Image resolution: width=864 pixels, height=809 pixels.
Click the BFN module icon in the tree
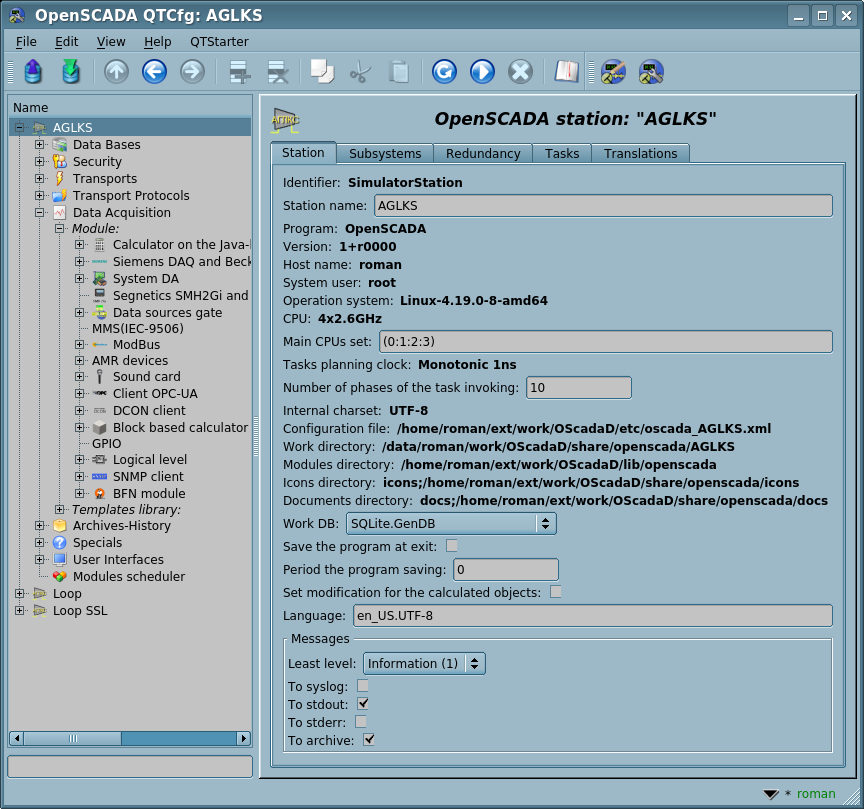point(99,494)
